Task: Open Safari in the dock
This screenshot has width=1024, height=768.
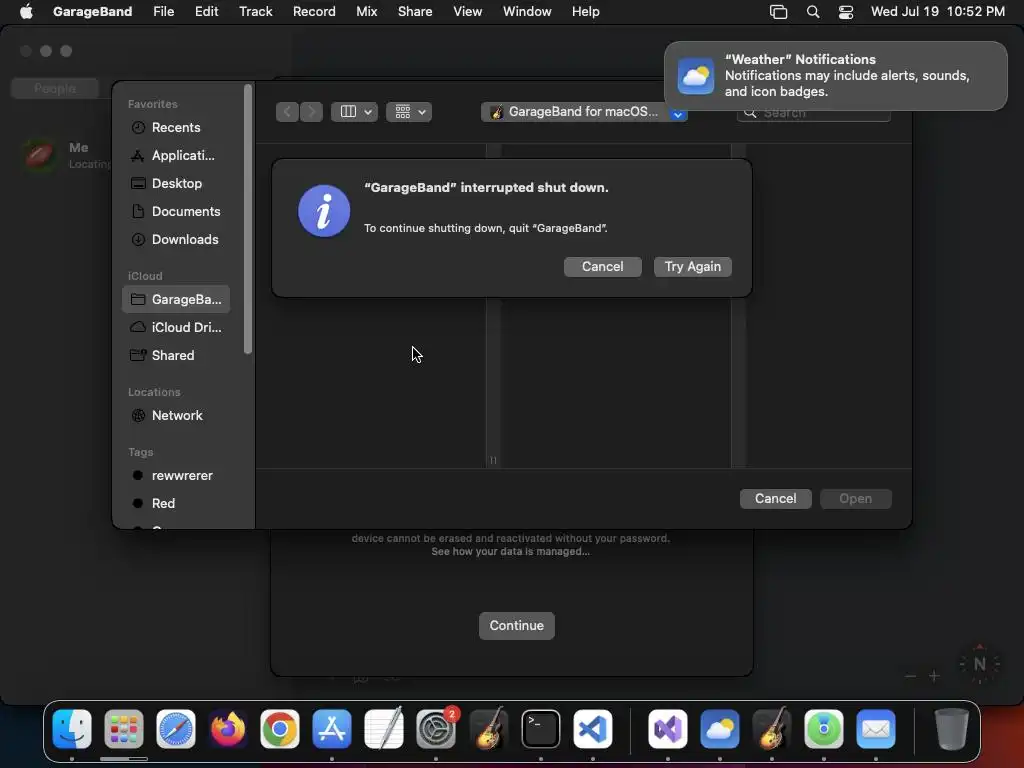Action: (176, 729)
